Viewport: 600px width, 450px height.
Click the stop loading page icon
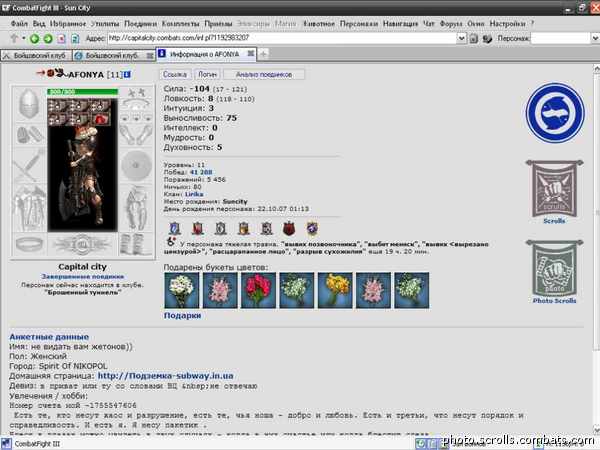point(61,38)
